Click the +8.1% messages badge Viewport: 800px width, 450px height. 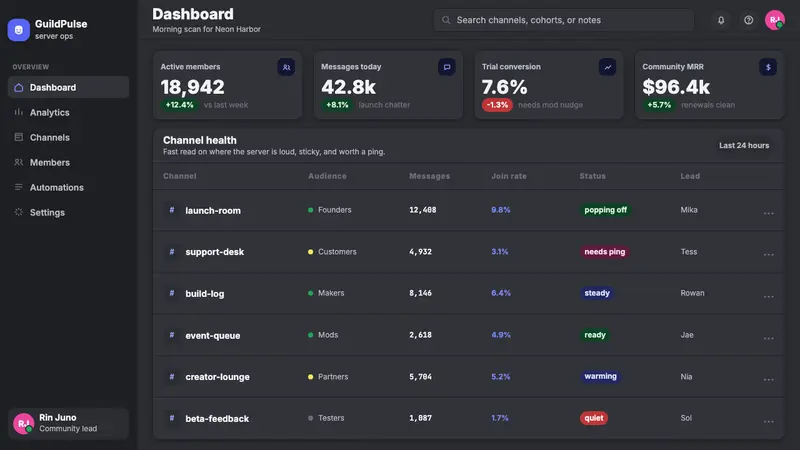[337, 105]
